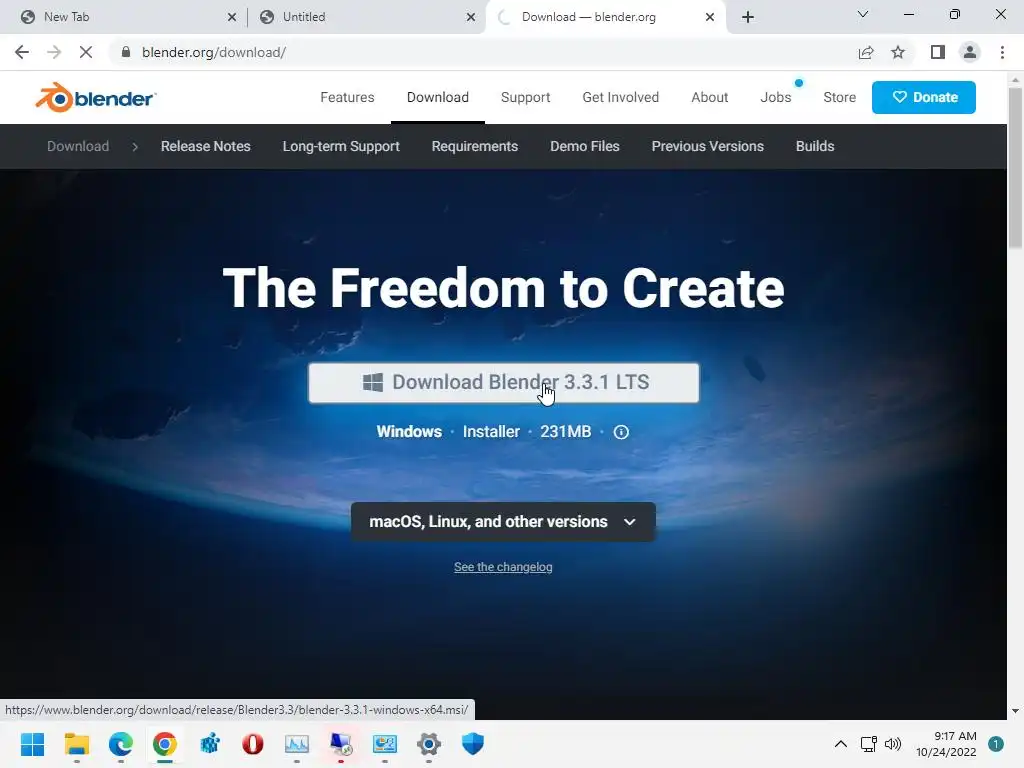1024x768 pixels.
Task: Open the browser side panel icon
Action: point(938,52)
